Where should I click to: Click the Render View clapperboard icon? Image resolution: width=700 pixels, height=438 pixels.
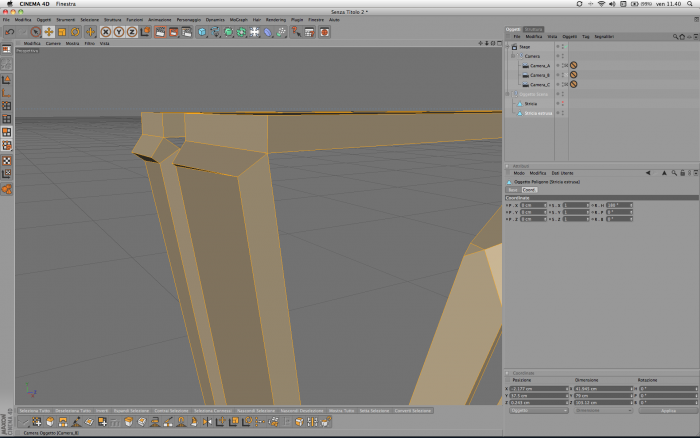160,32
